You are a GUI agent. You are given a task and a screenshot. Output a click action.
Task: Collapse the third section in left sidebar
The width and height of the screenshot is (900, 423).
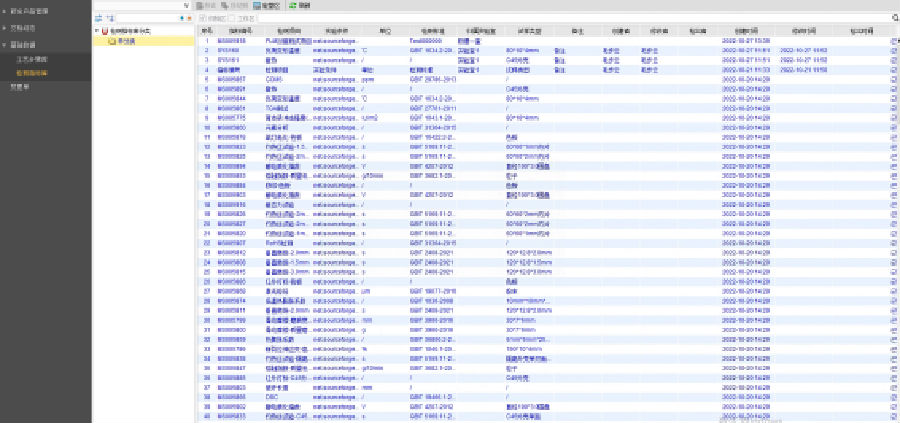tap(5, 44)
